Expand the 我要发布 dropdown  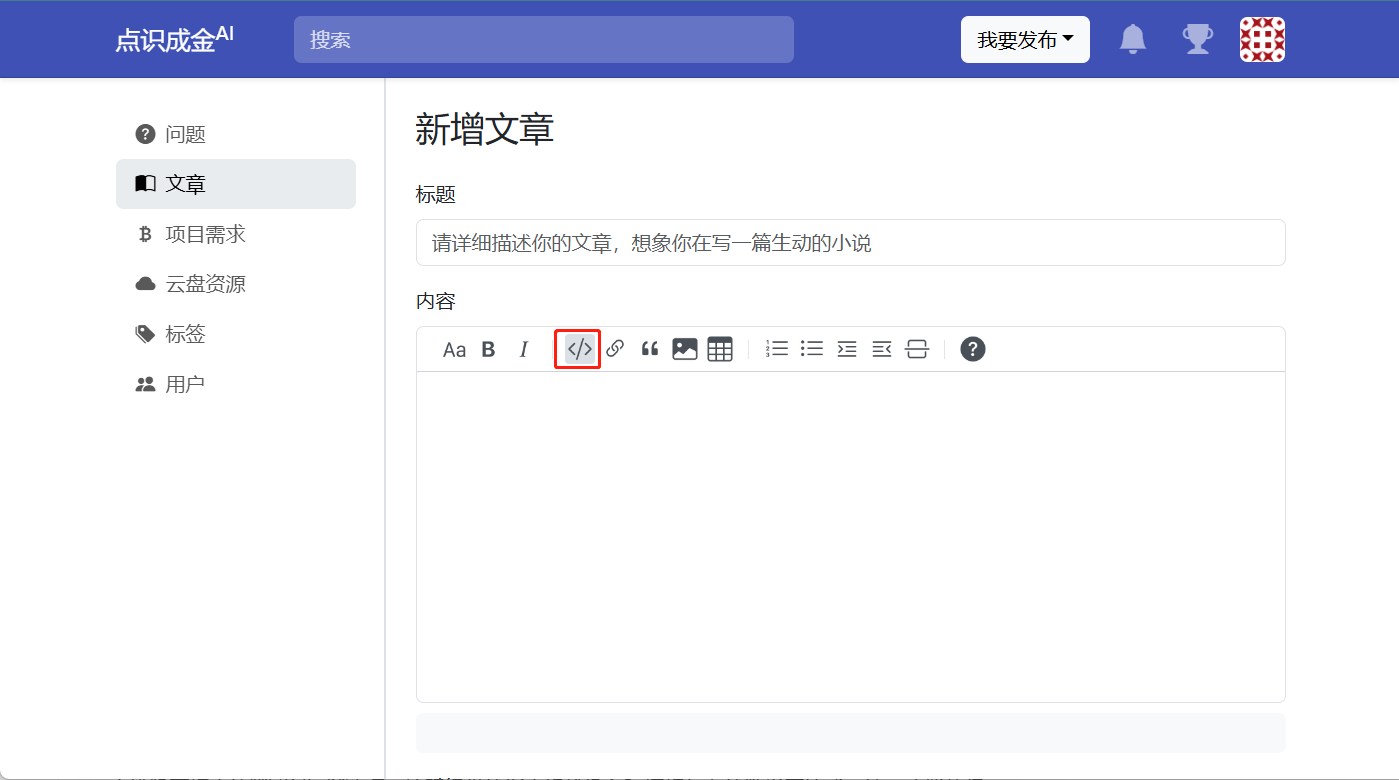point(1025,40)
